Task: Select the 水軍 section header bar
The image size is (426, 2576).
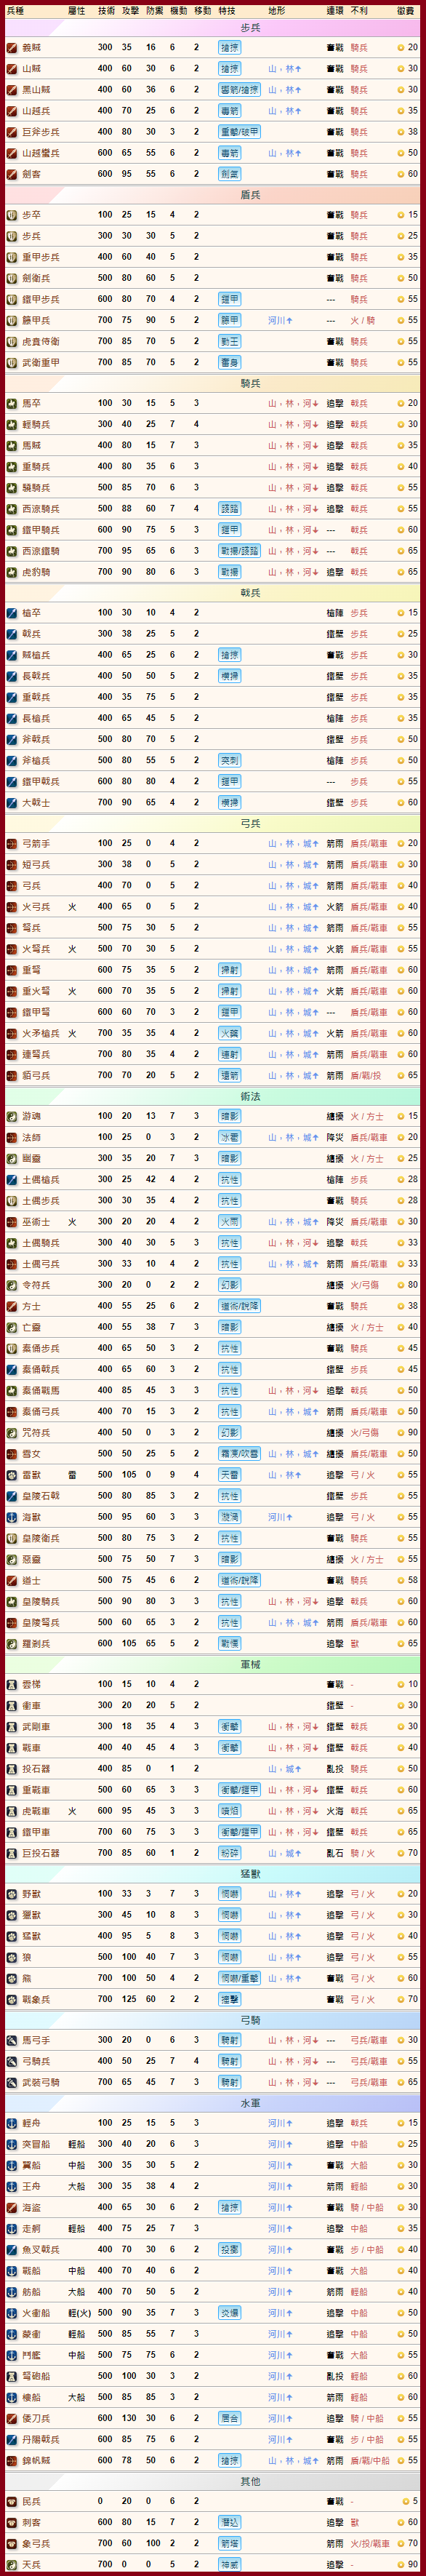Action: (213, 2103)
